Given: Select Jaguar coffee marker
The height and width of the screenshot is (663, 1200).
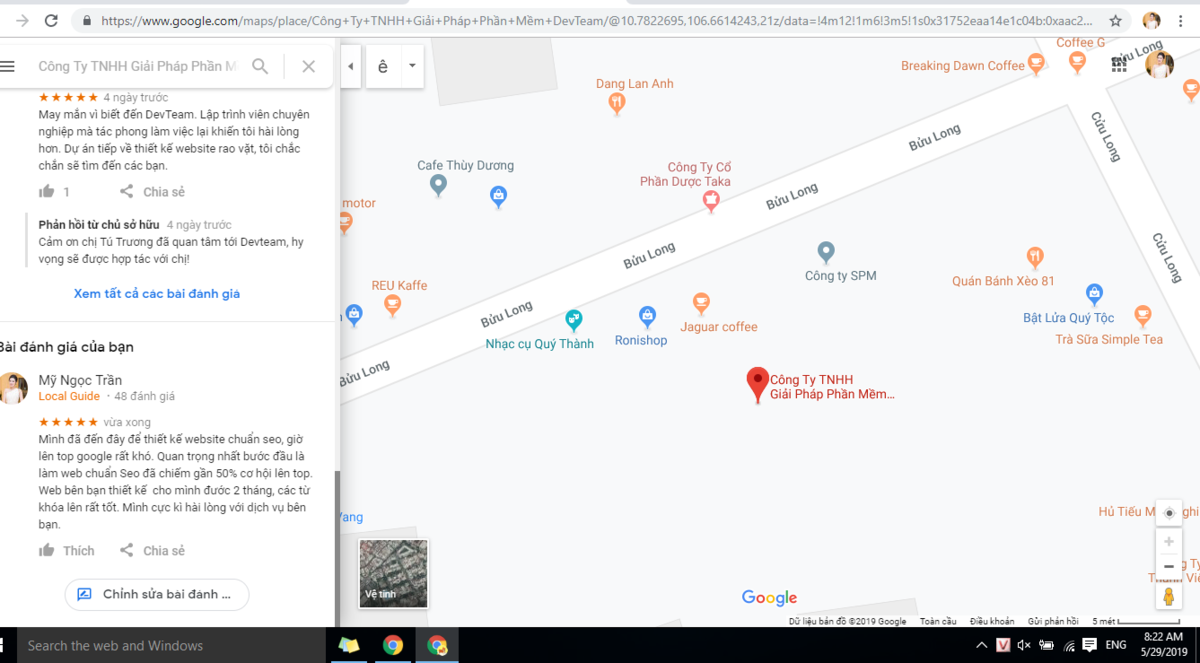Looking at the screenshot, I should [x=701, y=302].
